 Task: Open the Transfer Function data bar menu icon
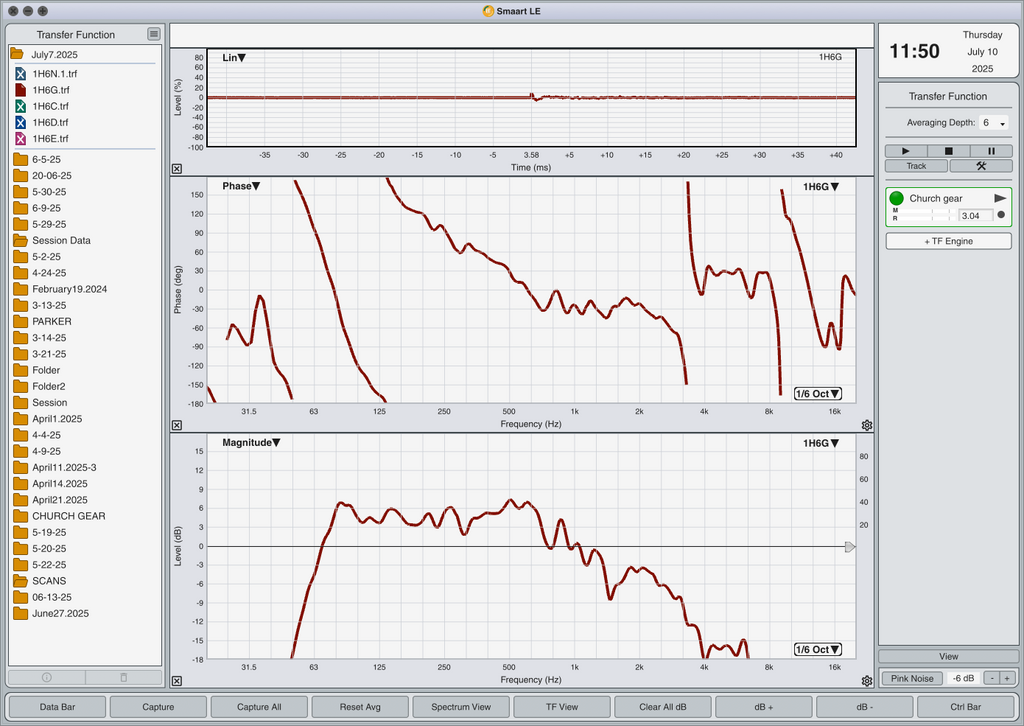[x=153, y=34]
